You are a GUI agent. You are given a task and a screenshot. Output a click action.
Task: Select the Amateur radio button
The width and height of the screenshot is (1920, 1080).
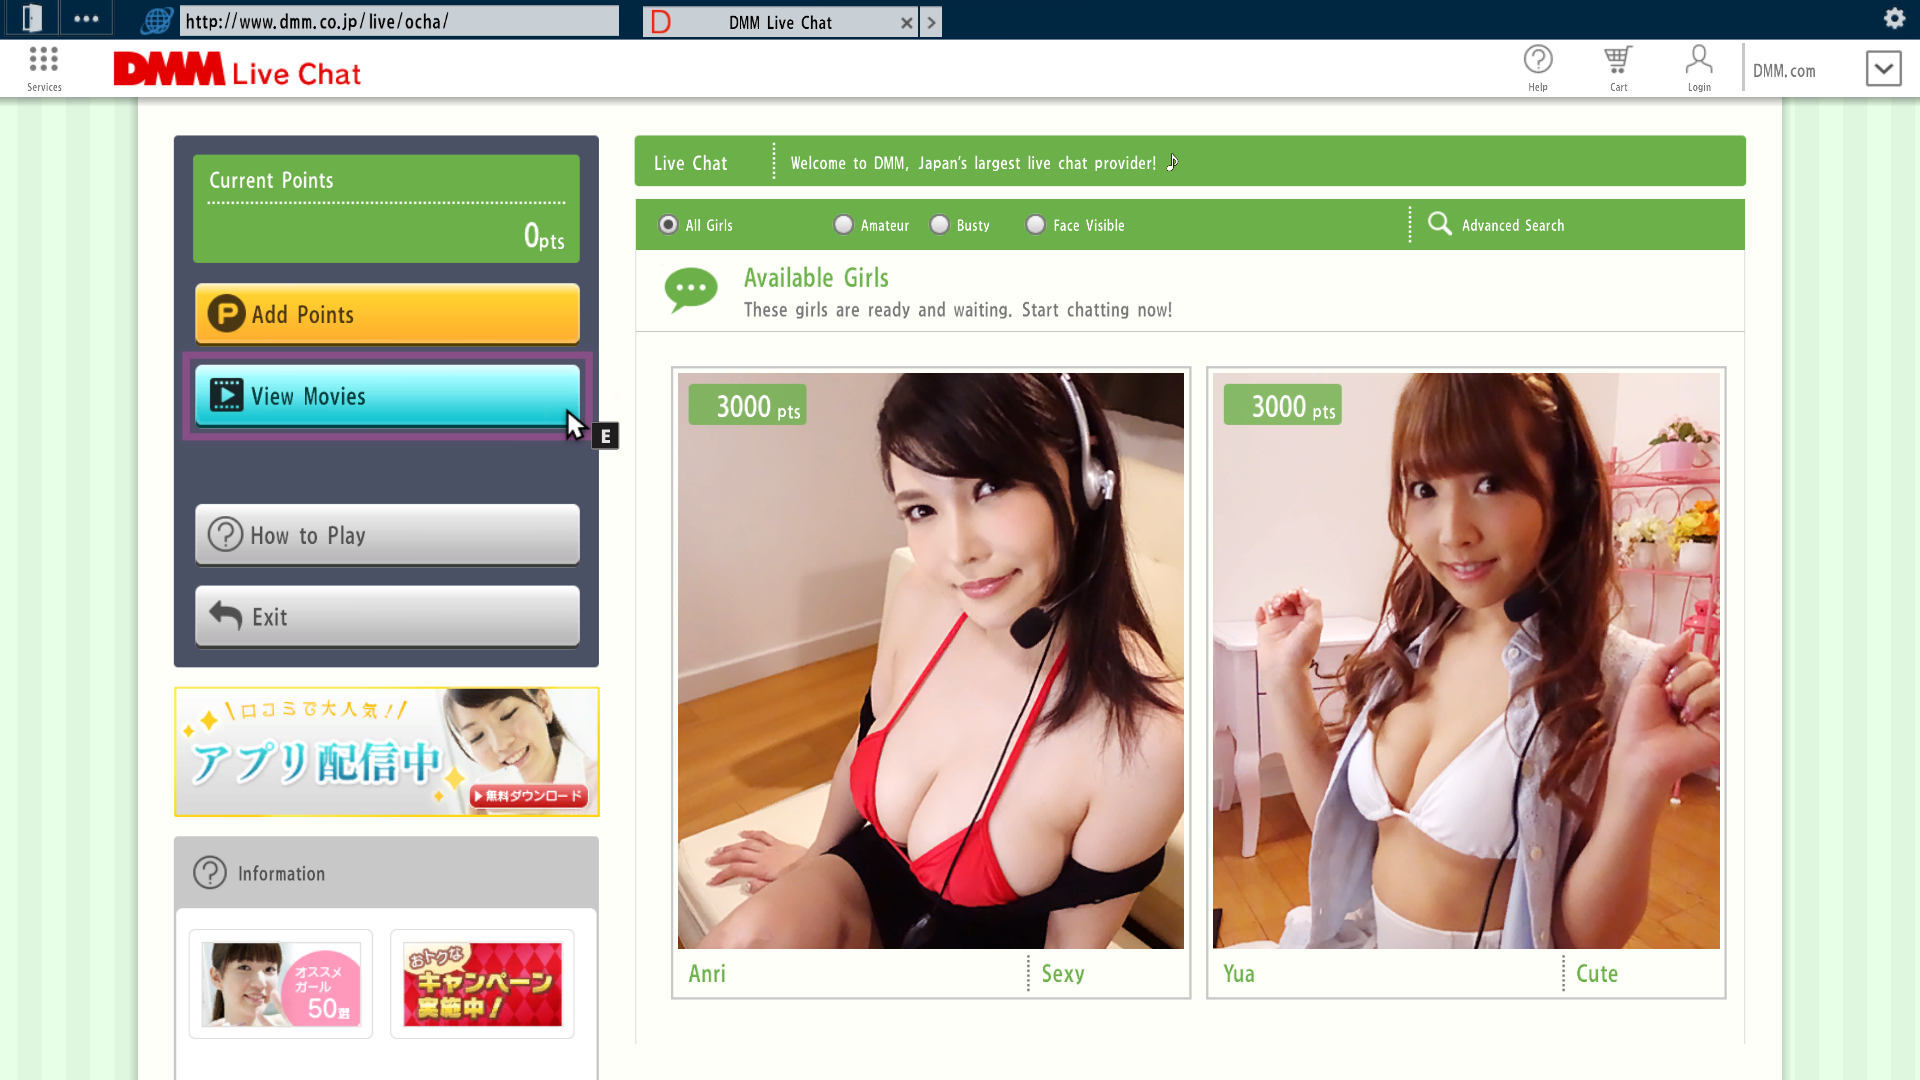[x=843, y=224]
